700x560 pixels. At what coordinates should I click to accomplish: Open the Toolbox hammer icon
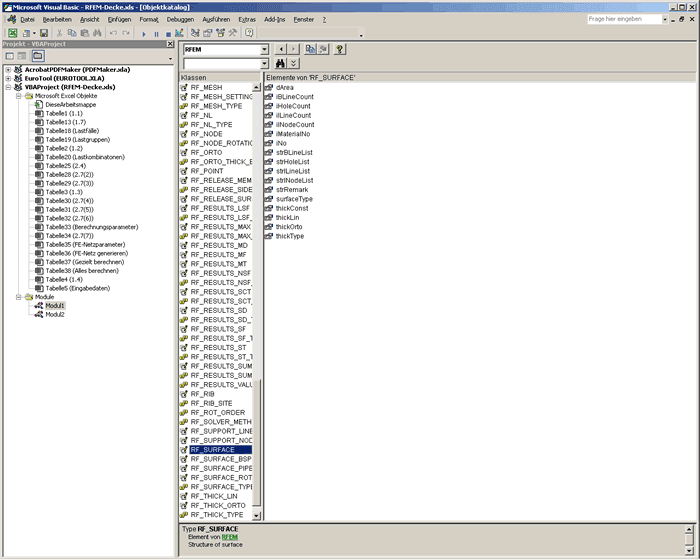click(x=233, y=33)
